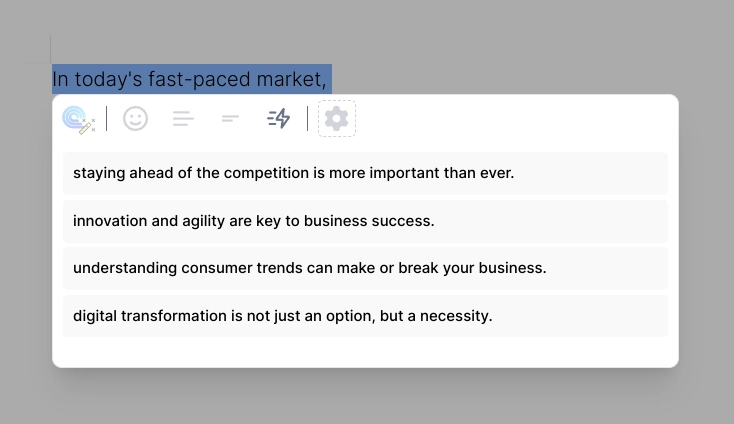Click the word "today's" in the highlighted line
This screenshot has width=734, height=424.
click(x=108, y=79)
